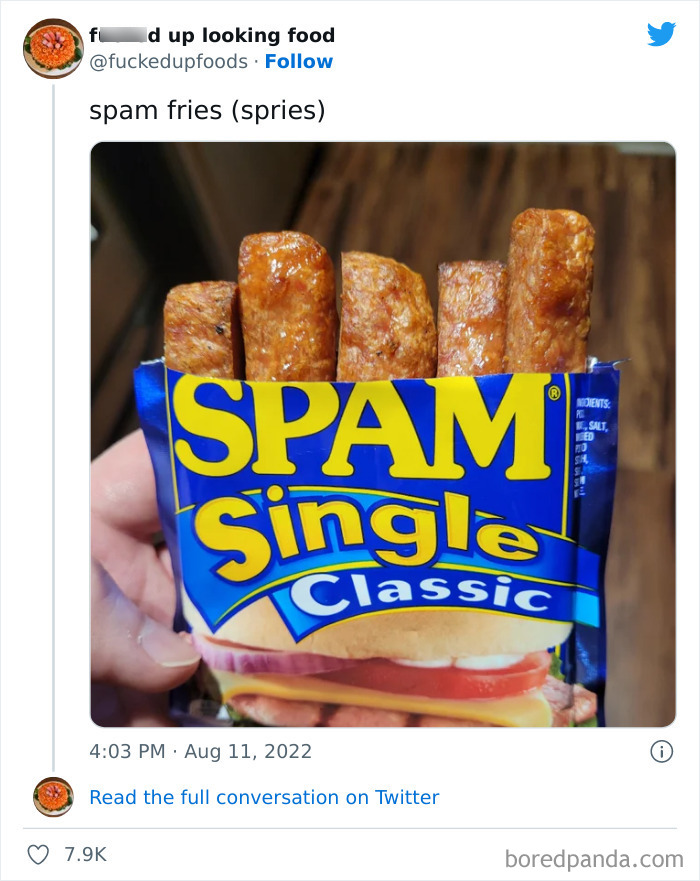
Task: Read the full conversation on Twitter
Action: coord(264,797)
